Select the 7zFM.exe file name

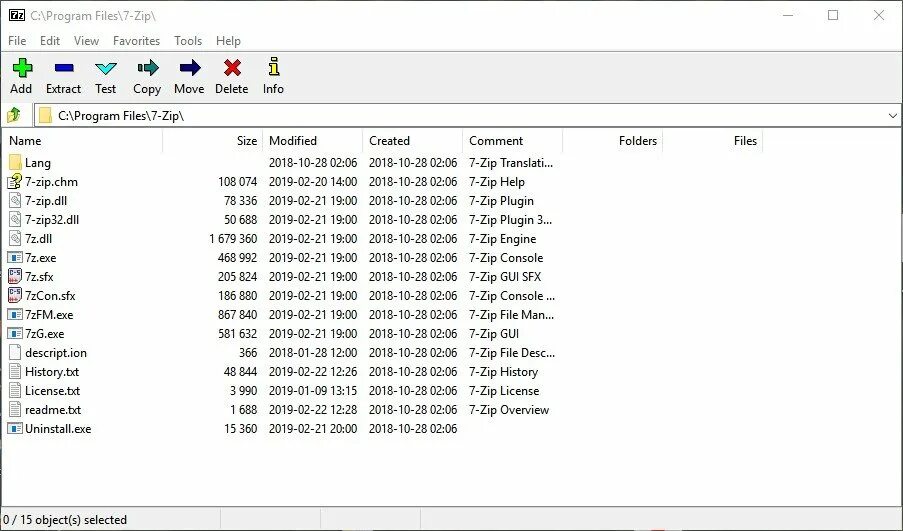click(49, 315)
